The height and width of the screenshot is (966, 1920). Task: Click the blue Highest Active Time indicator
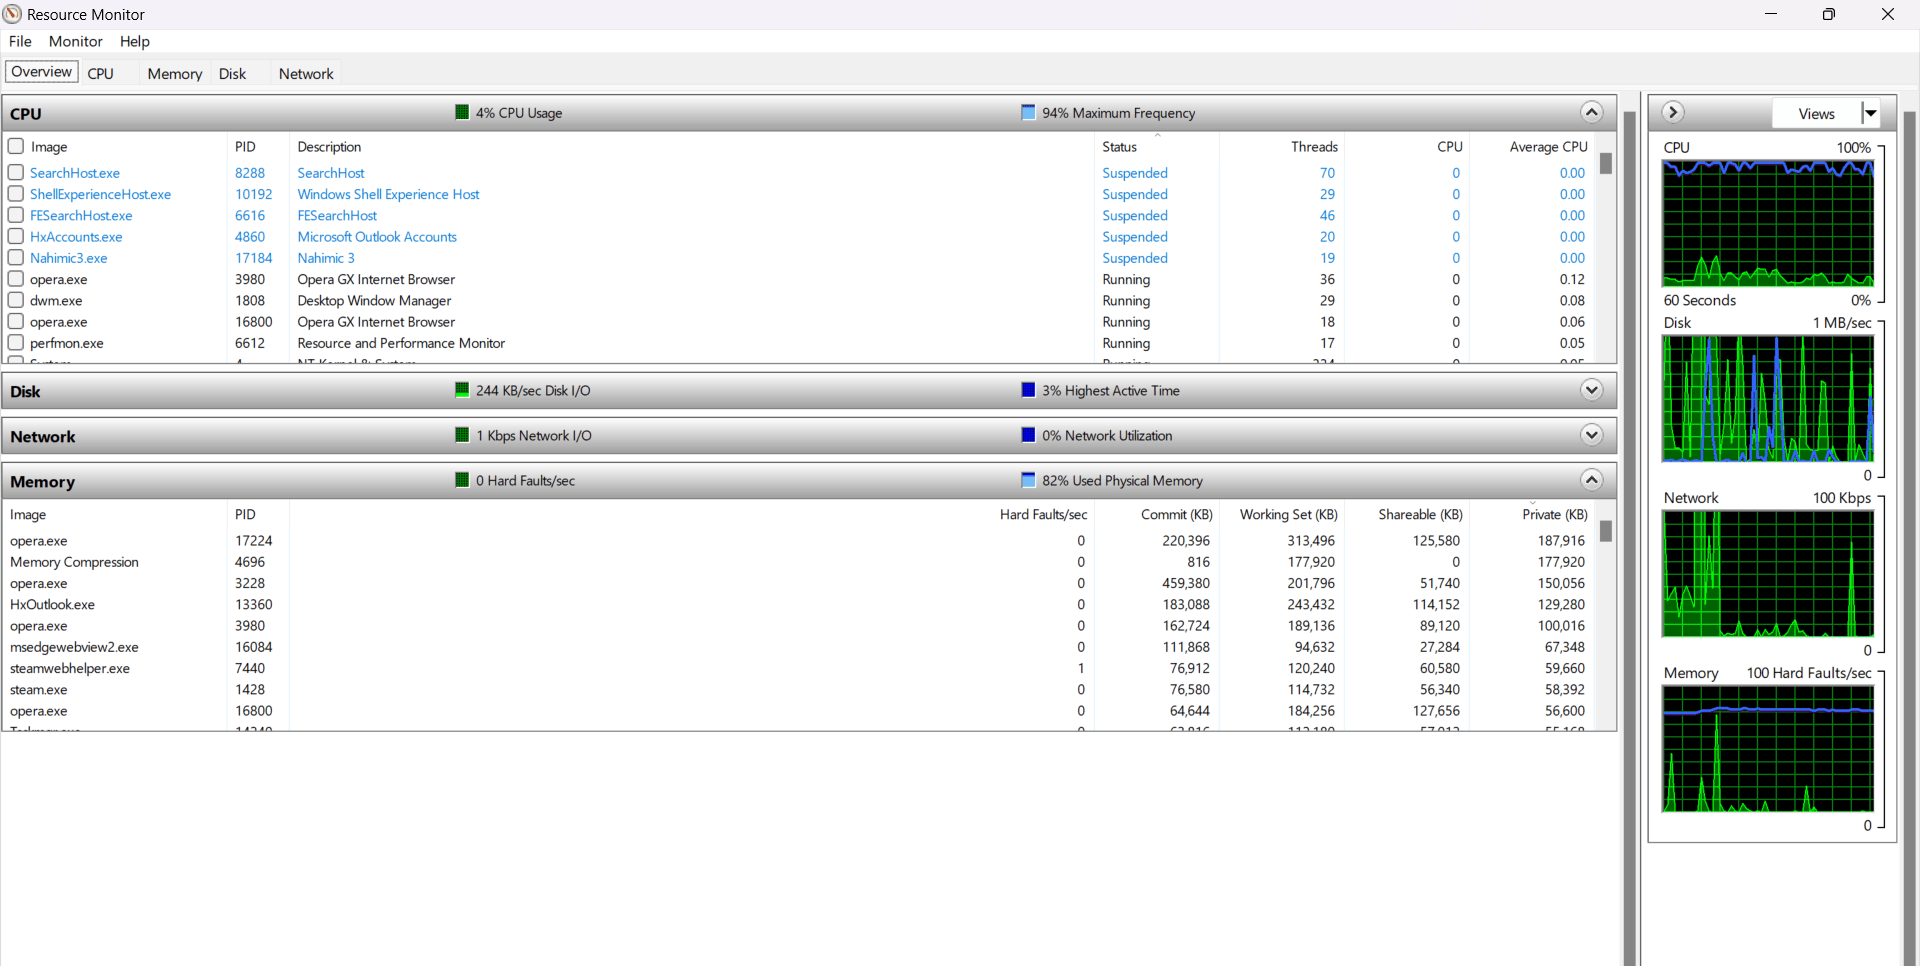click(x=1028, y=390)
